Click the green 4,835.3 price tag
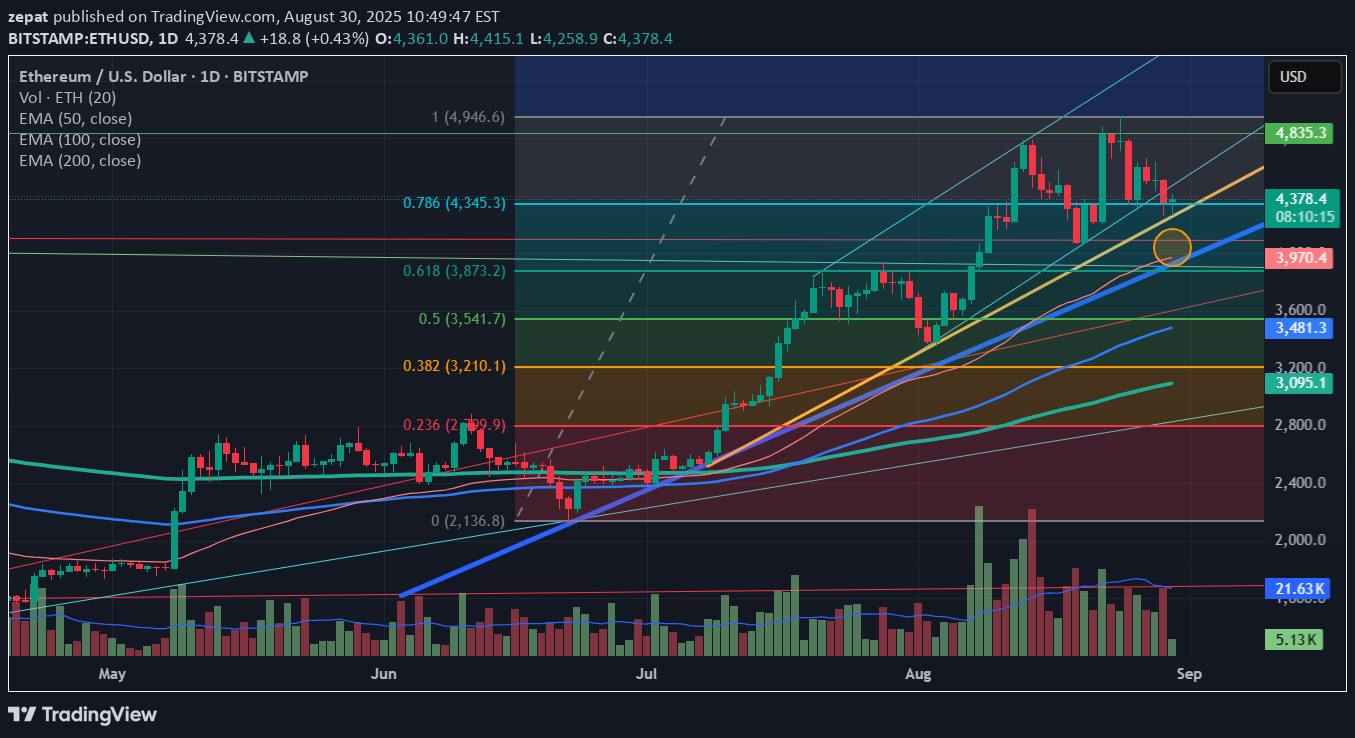Viewport: 1355px width, 738px height. [x=1300, y=133]
